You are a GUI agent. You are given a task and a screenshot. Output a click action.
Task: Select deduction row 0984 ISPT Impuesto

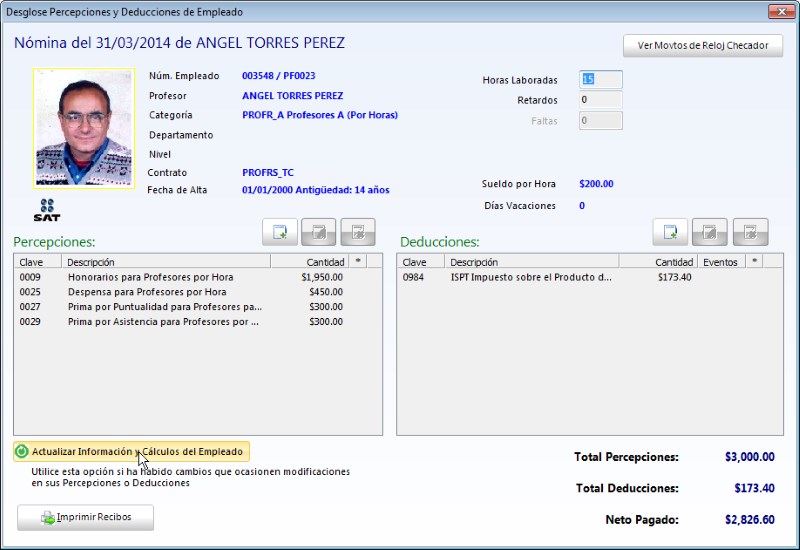pyautogui.click(x=590, y=277)
